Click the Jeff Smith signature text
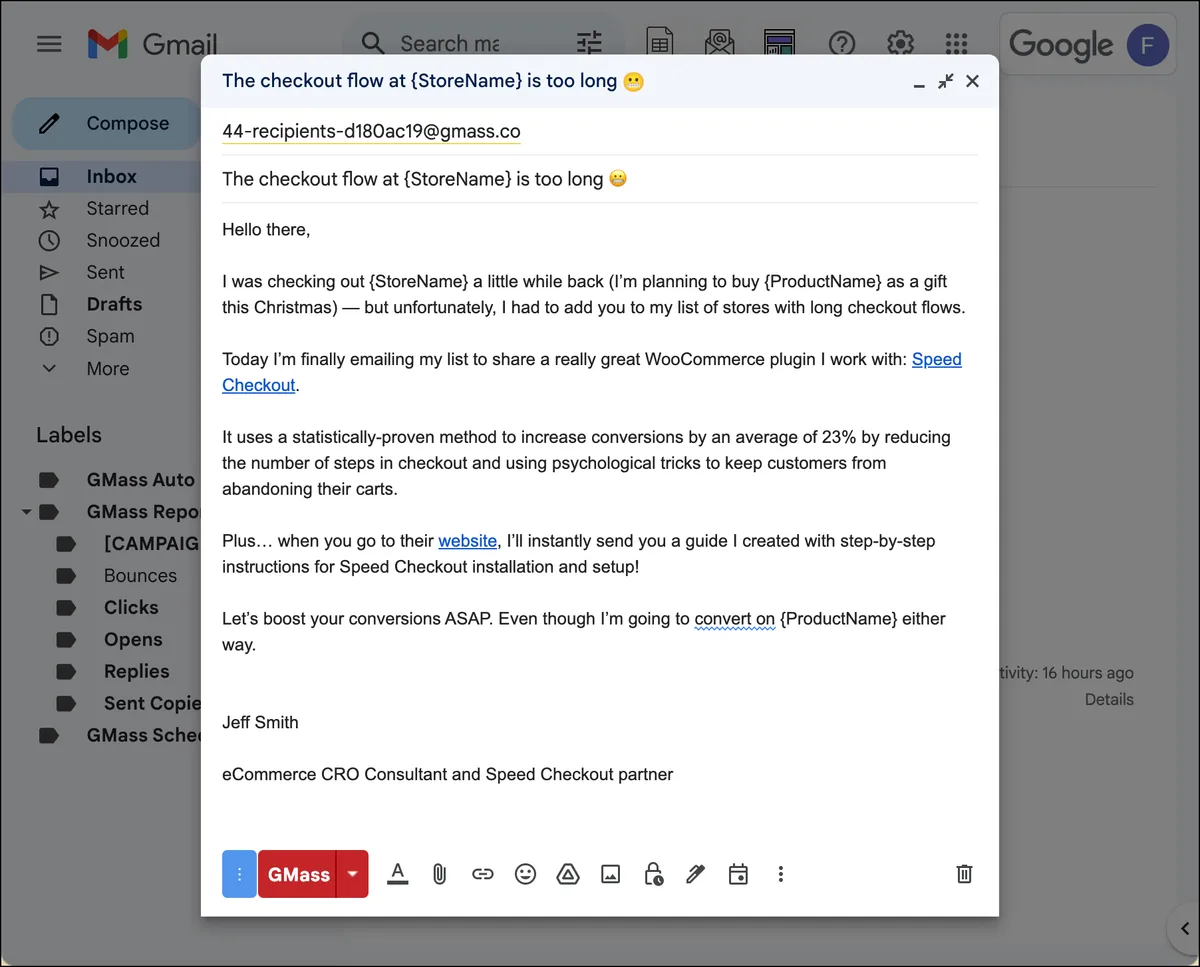This screenshot has width=1200, height=967. [260, 722]
